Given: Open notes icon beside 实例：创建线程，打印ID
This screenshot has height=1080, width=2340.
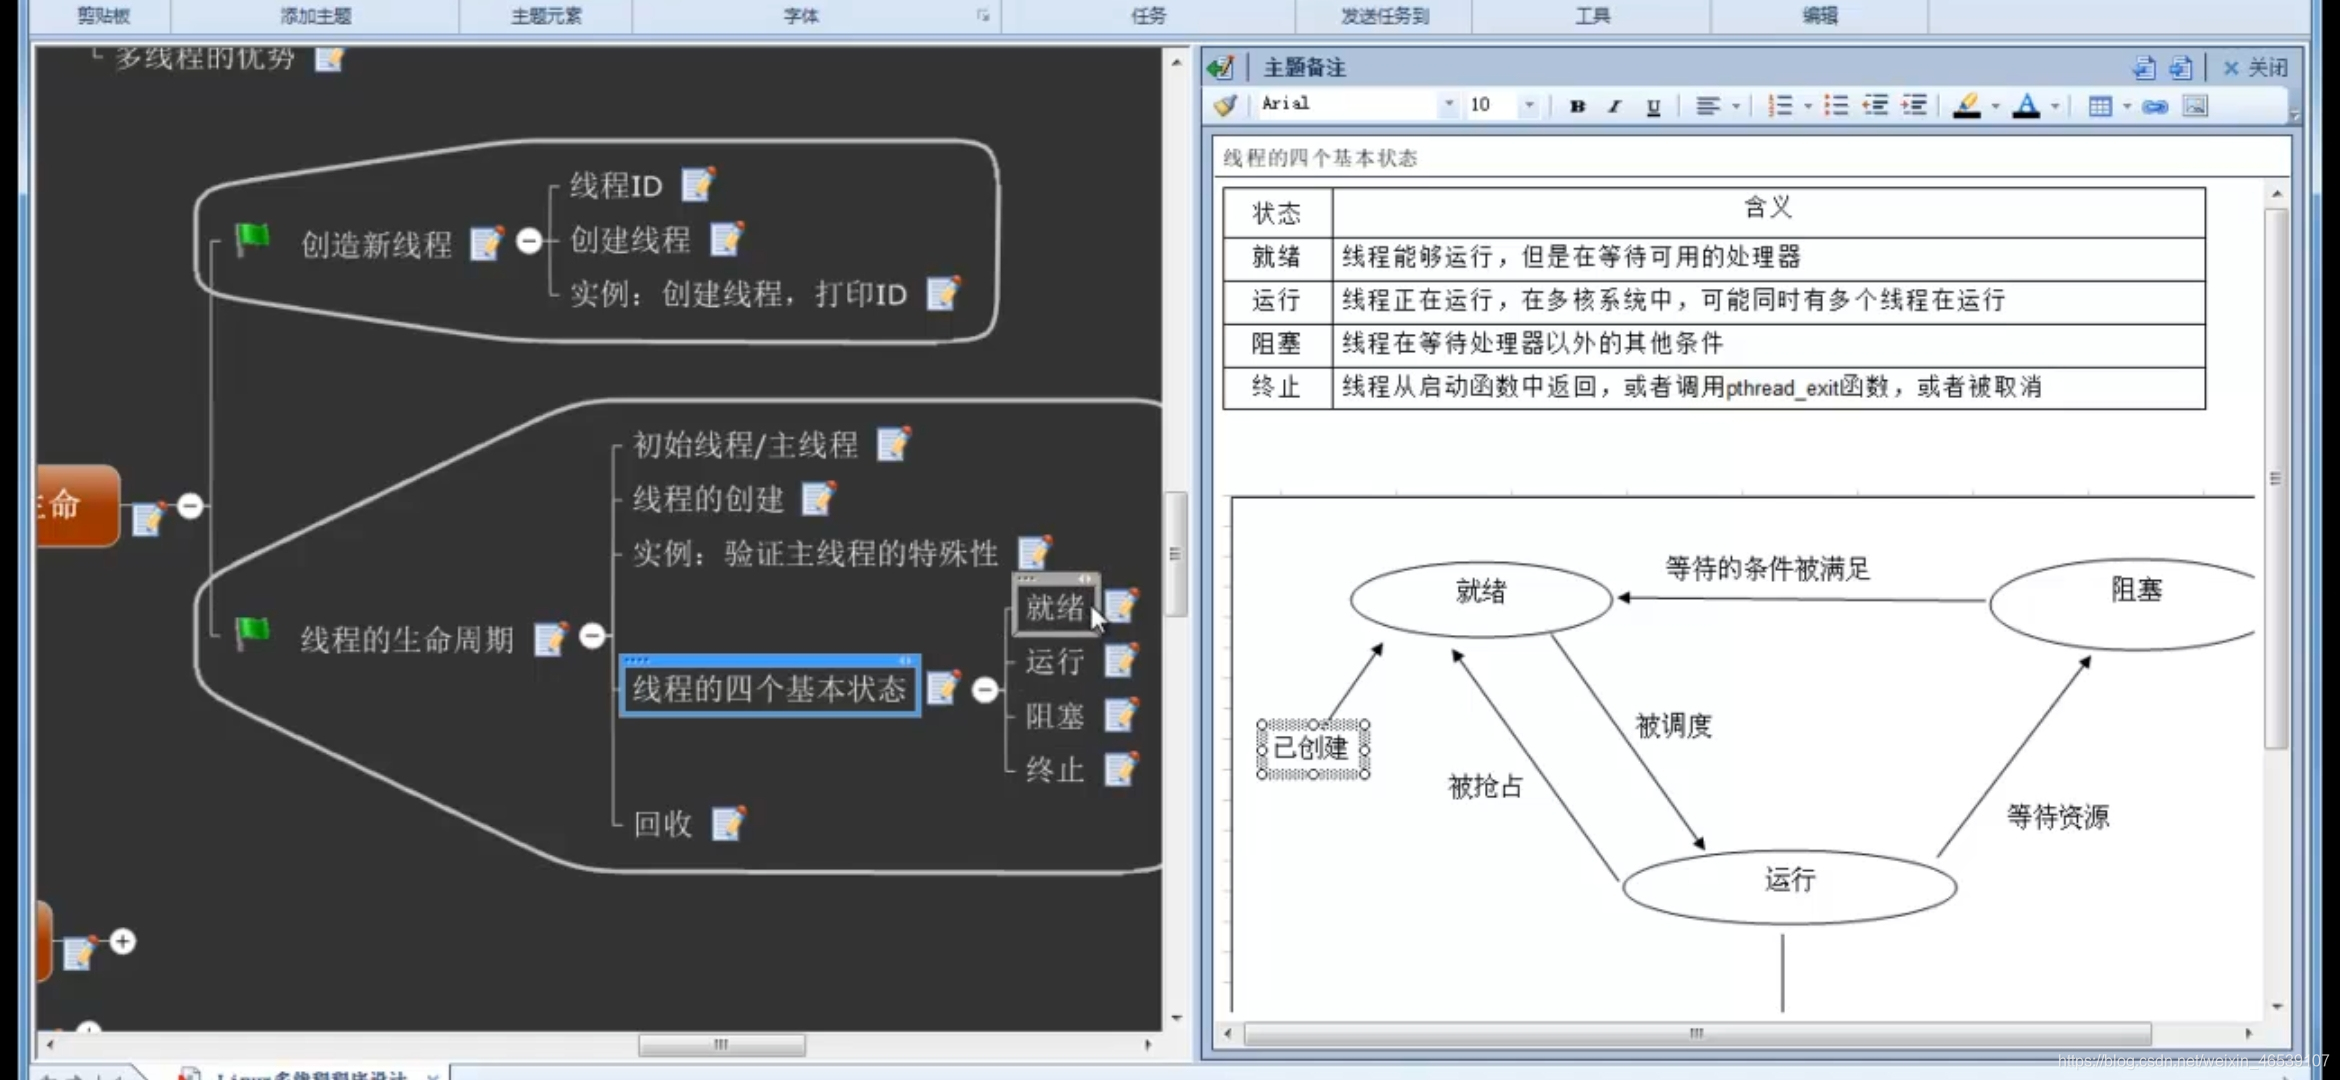Looking at the screenshot, I should [x=943, y=293].
